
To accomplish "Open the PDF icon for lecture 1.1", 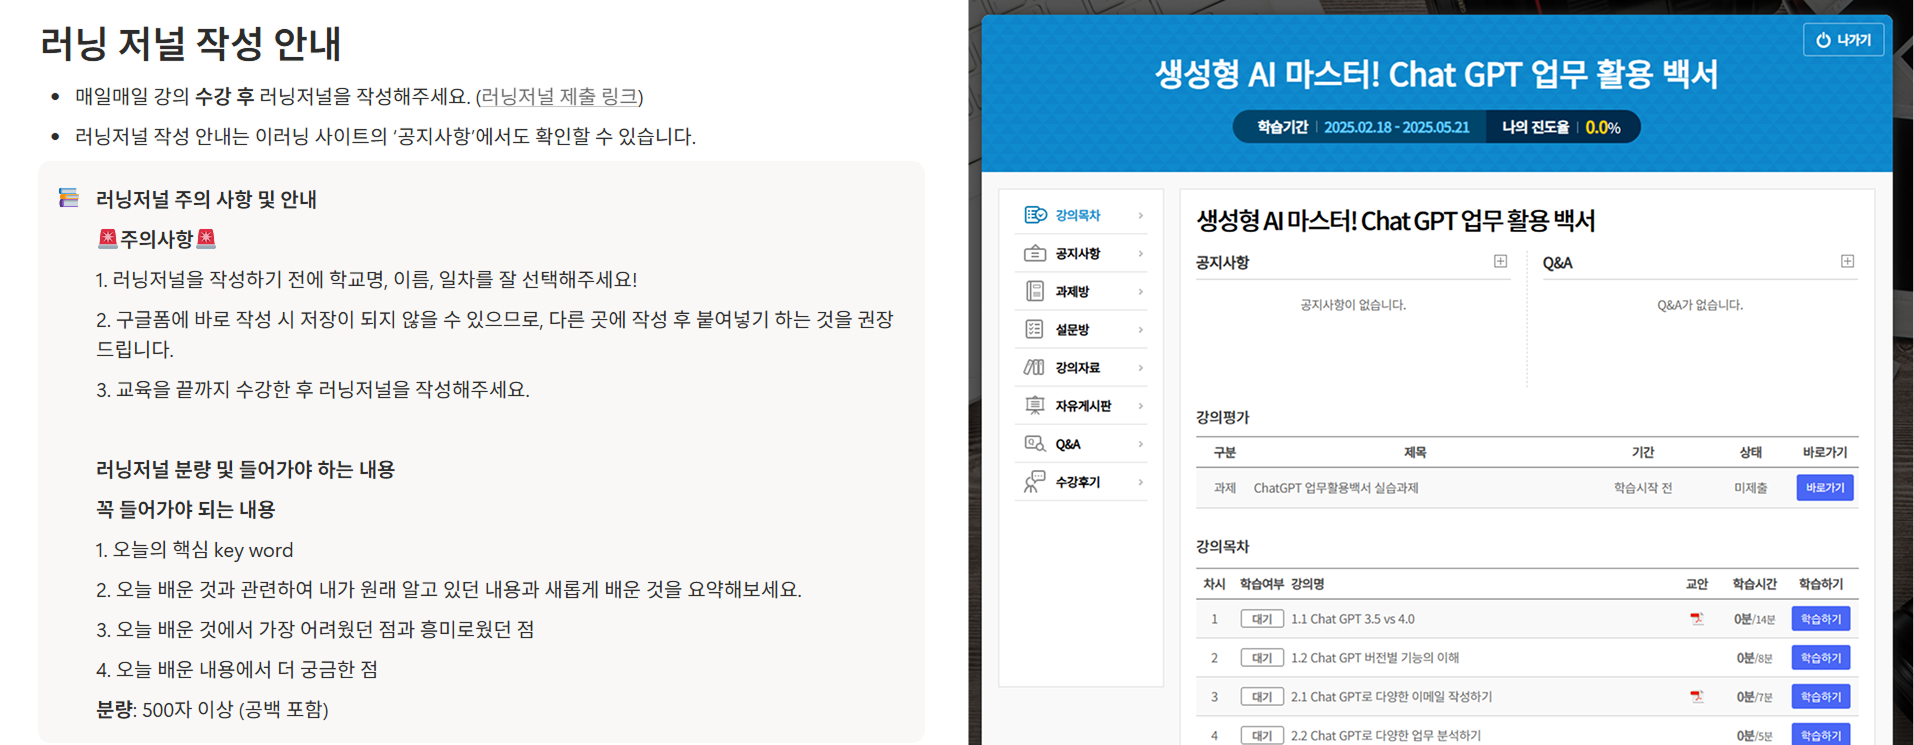I will point(1697,619).
